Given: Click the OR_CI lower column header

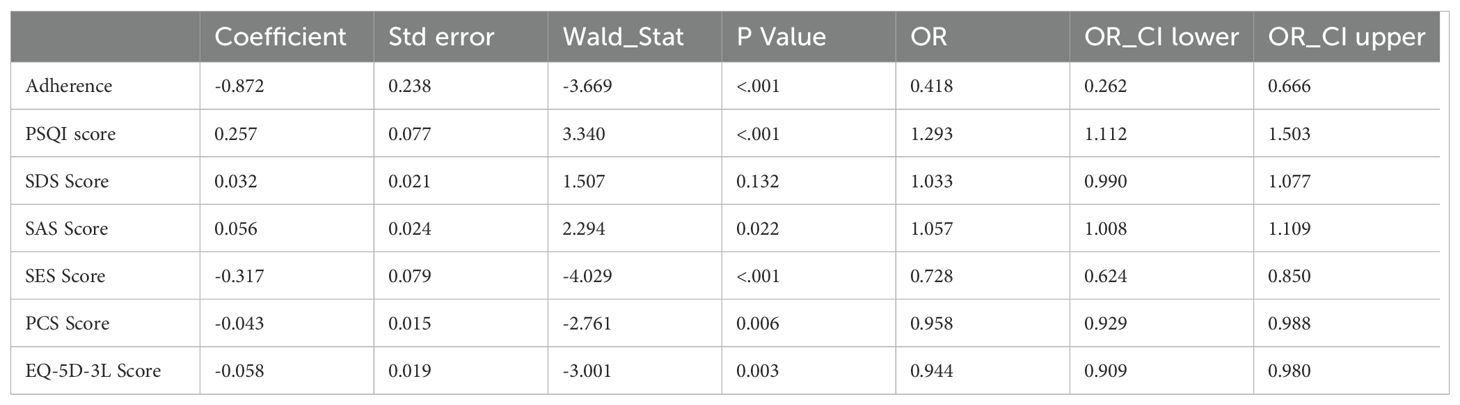Looking at the screenshot, I should pyautogui.click(x=1162, y=37).
